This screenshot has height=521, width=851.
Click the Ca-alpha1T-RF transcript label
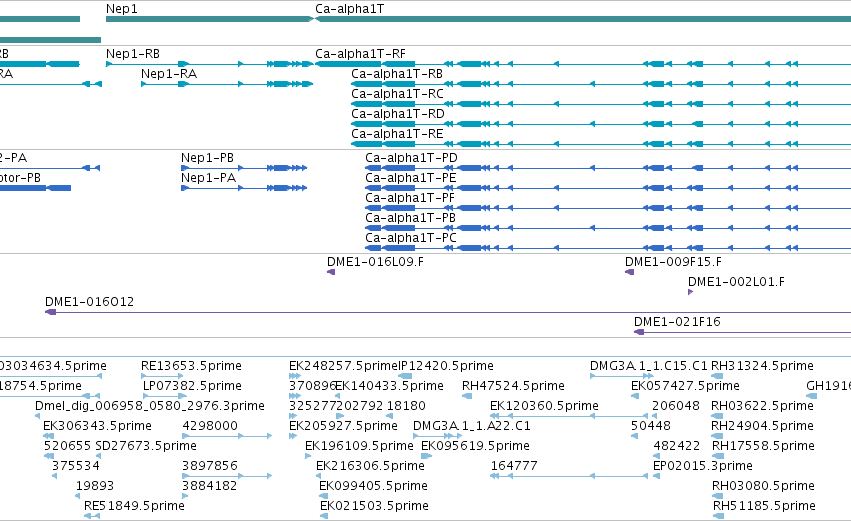(360, 54)
